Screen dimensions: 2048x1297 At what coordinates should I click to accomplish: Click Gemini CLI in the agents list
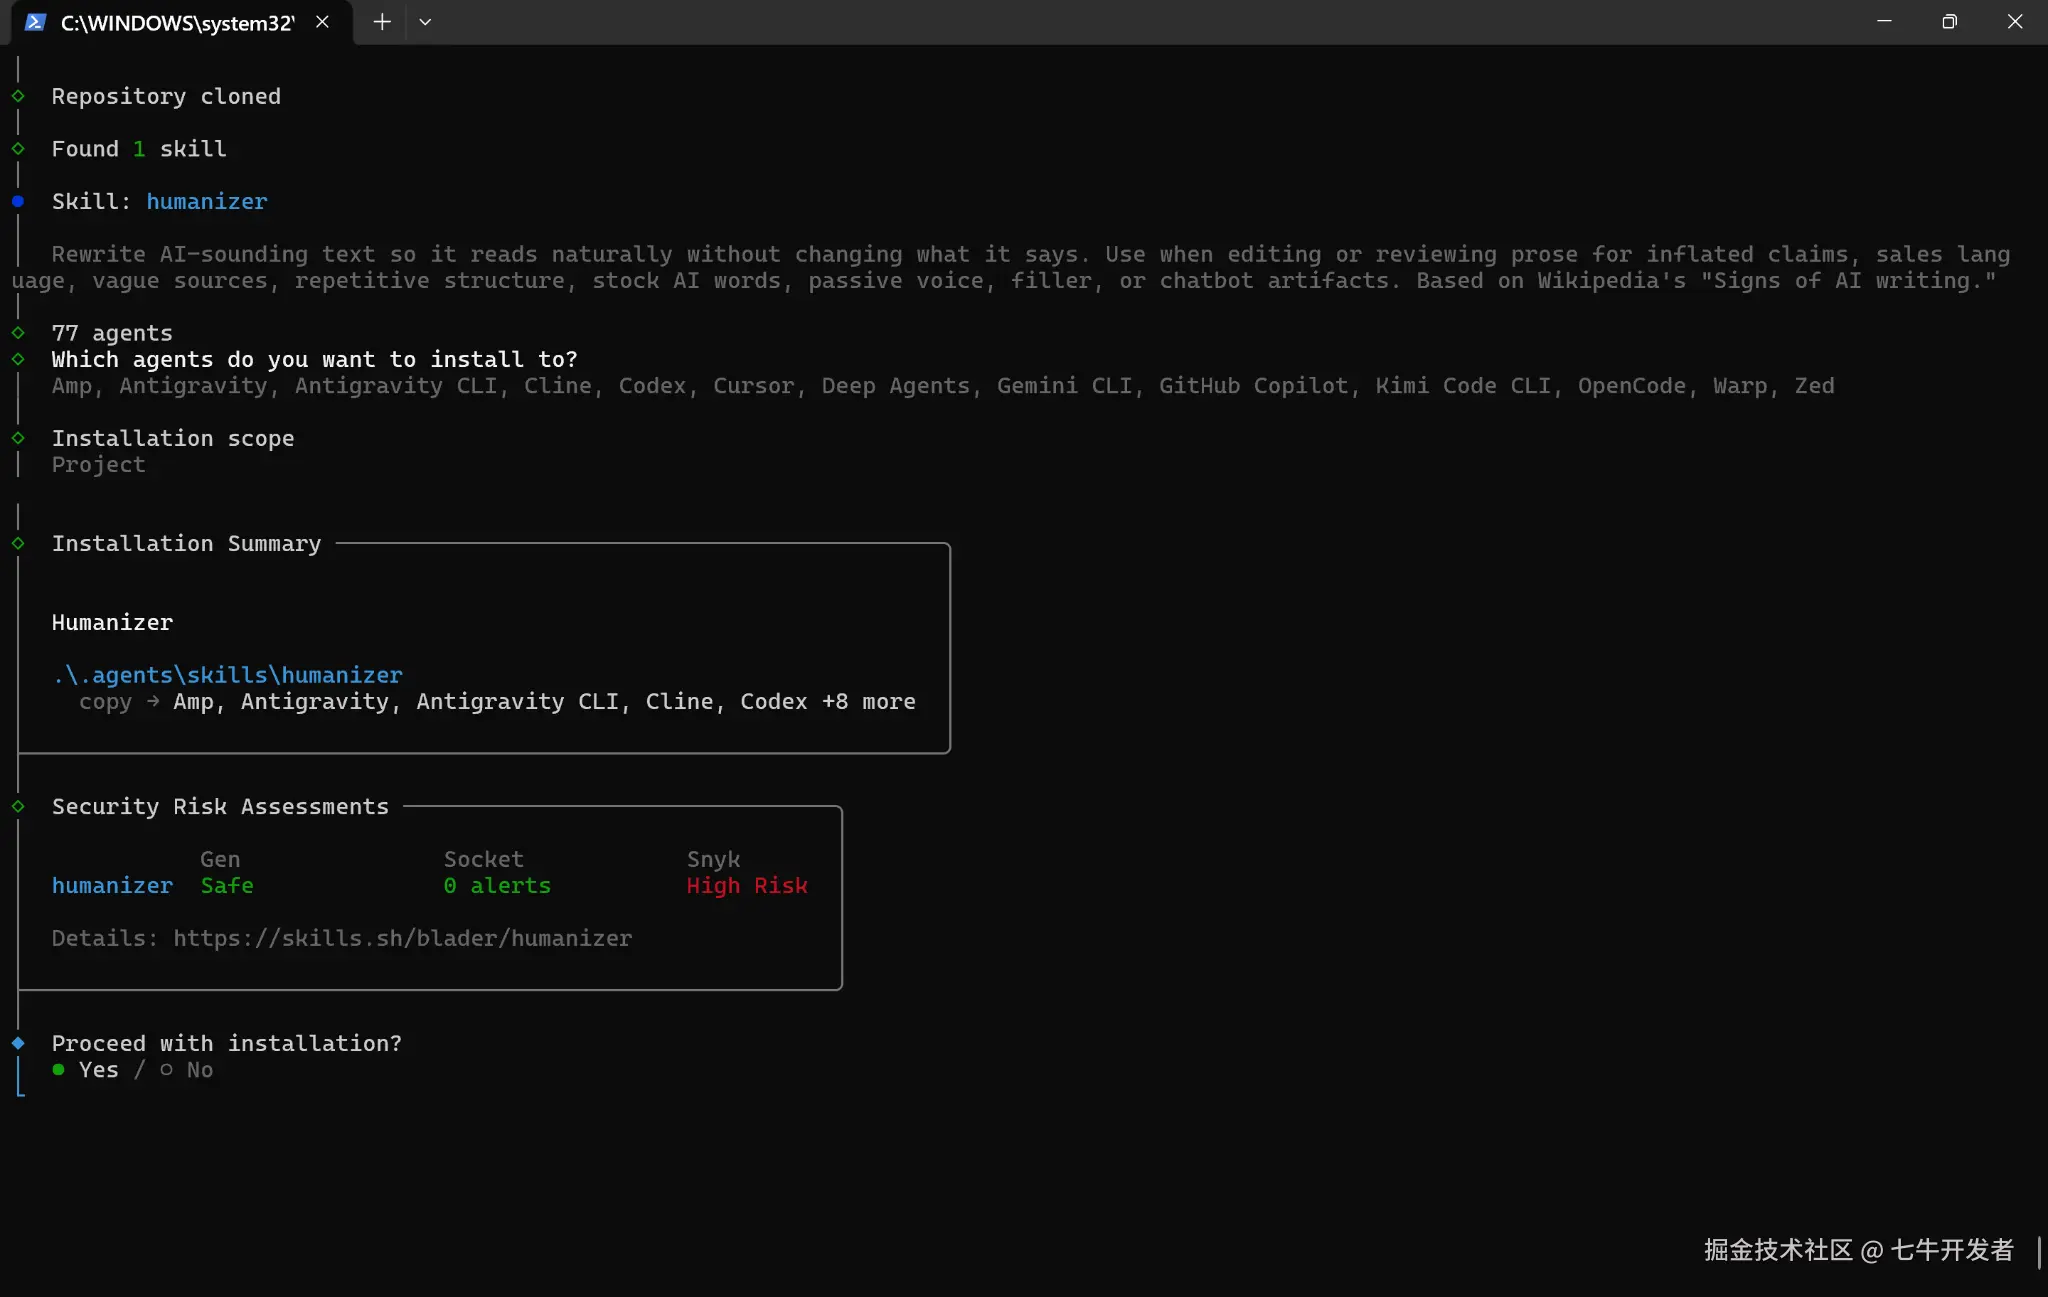click(x=1064, y=386)
